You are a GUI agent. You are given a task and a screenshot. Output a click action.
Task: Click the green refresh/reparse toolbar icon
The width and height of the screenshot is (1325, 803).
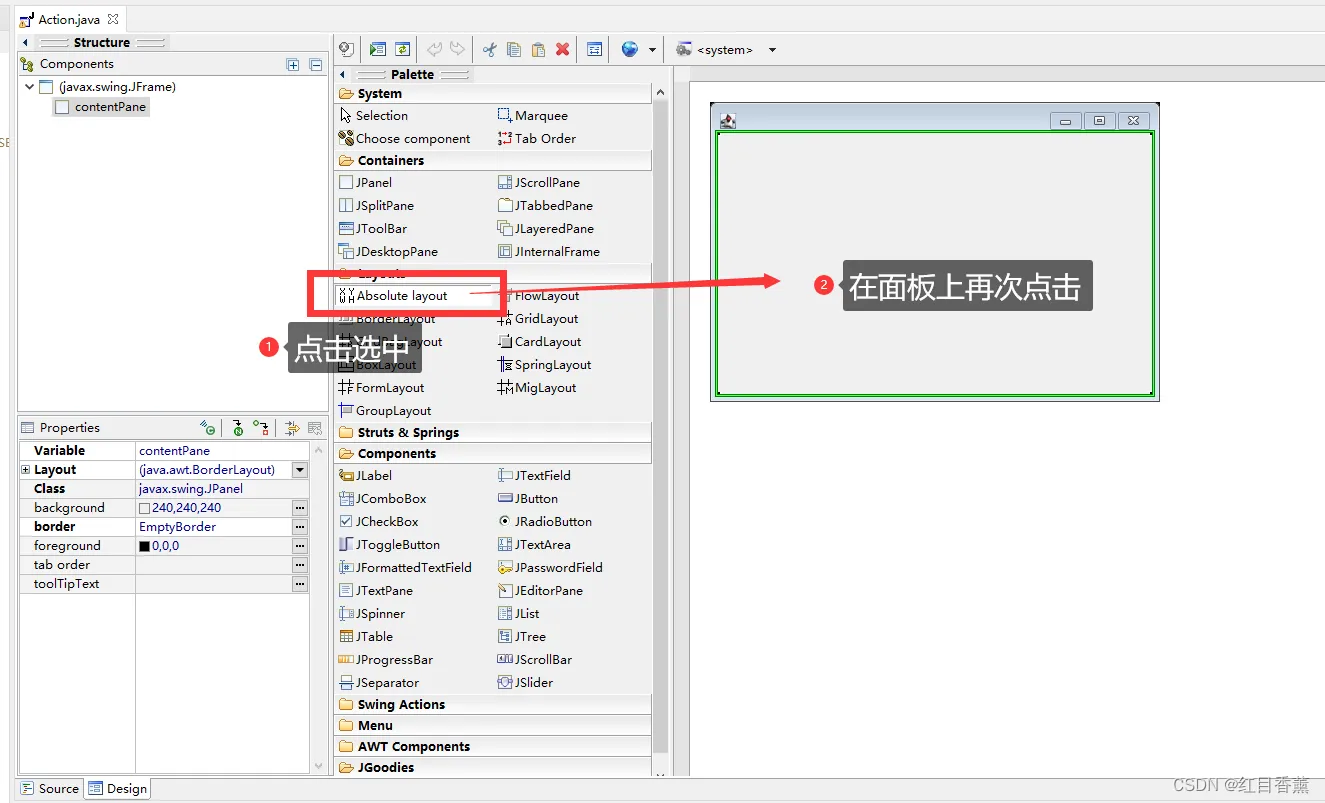402,49
